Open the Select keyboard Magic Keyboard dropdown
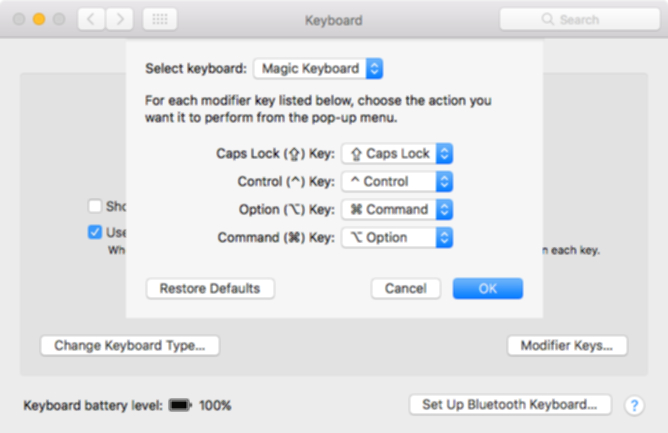This screenshot has height=433, width=668. pos(318,69)
